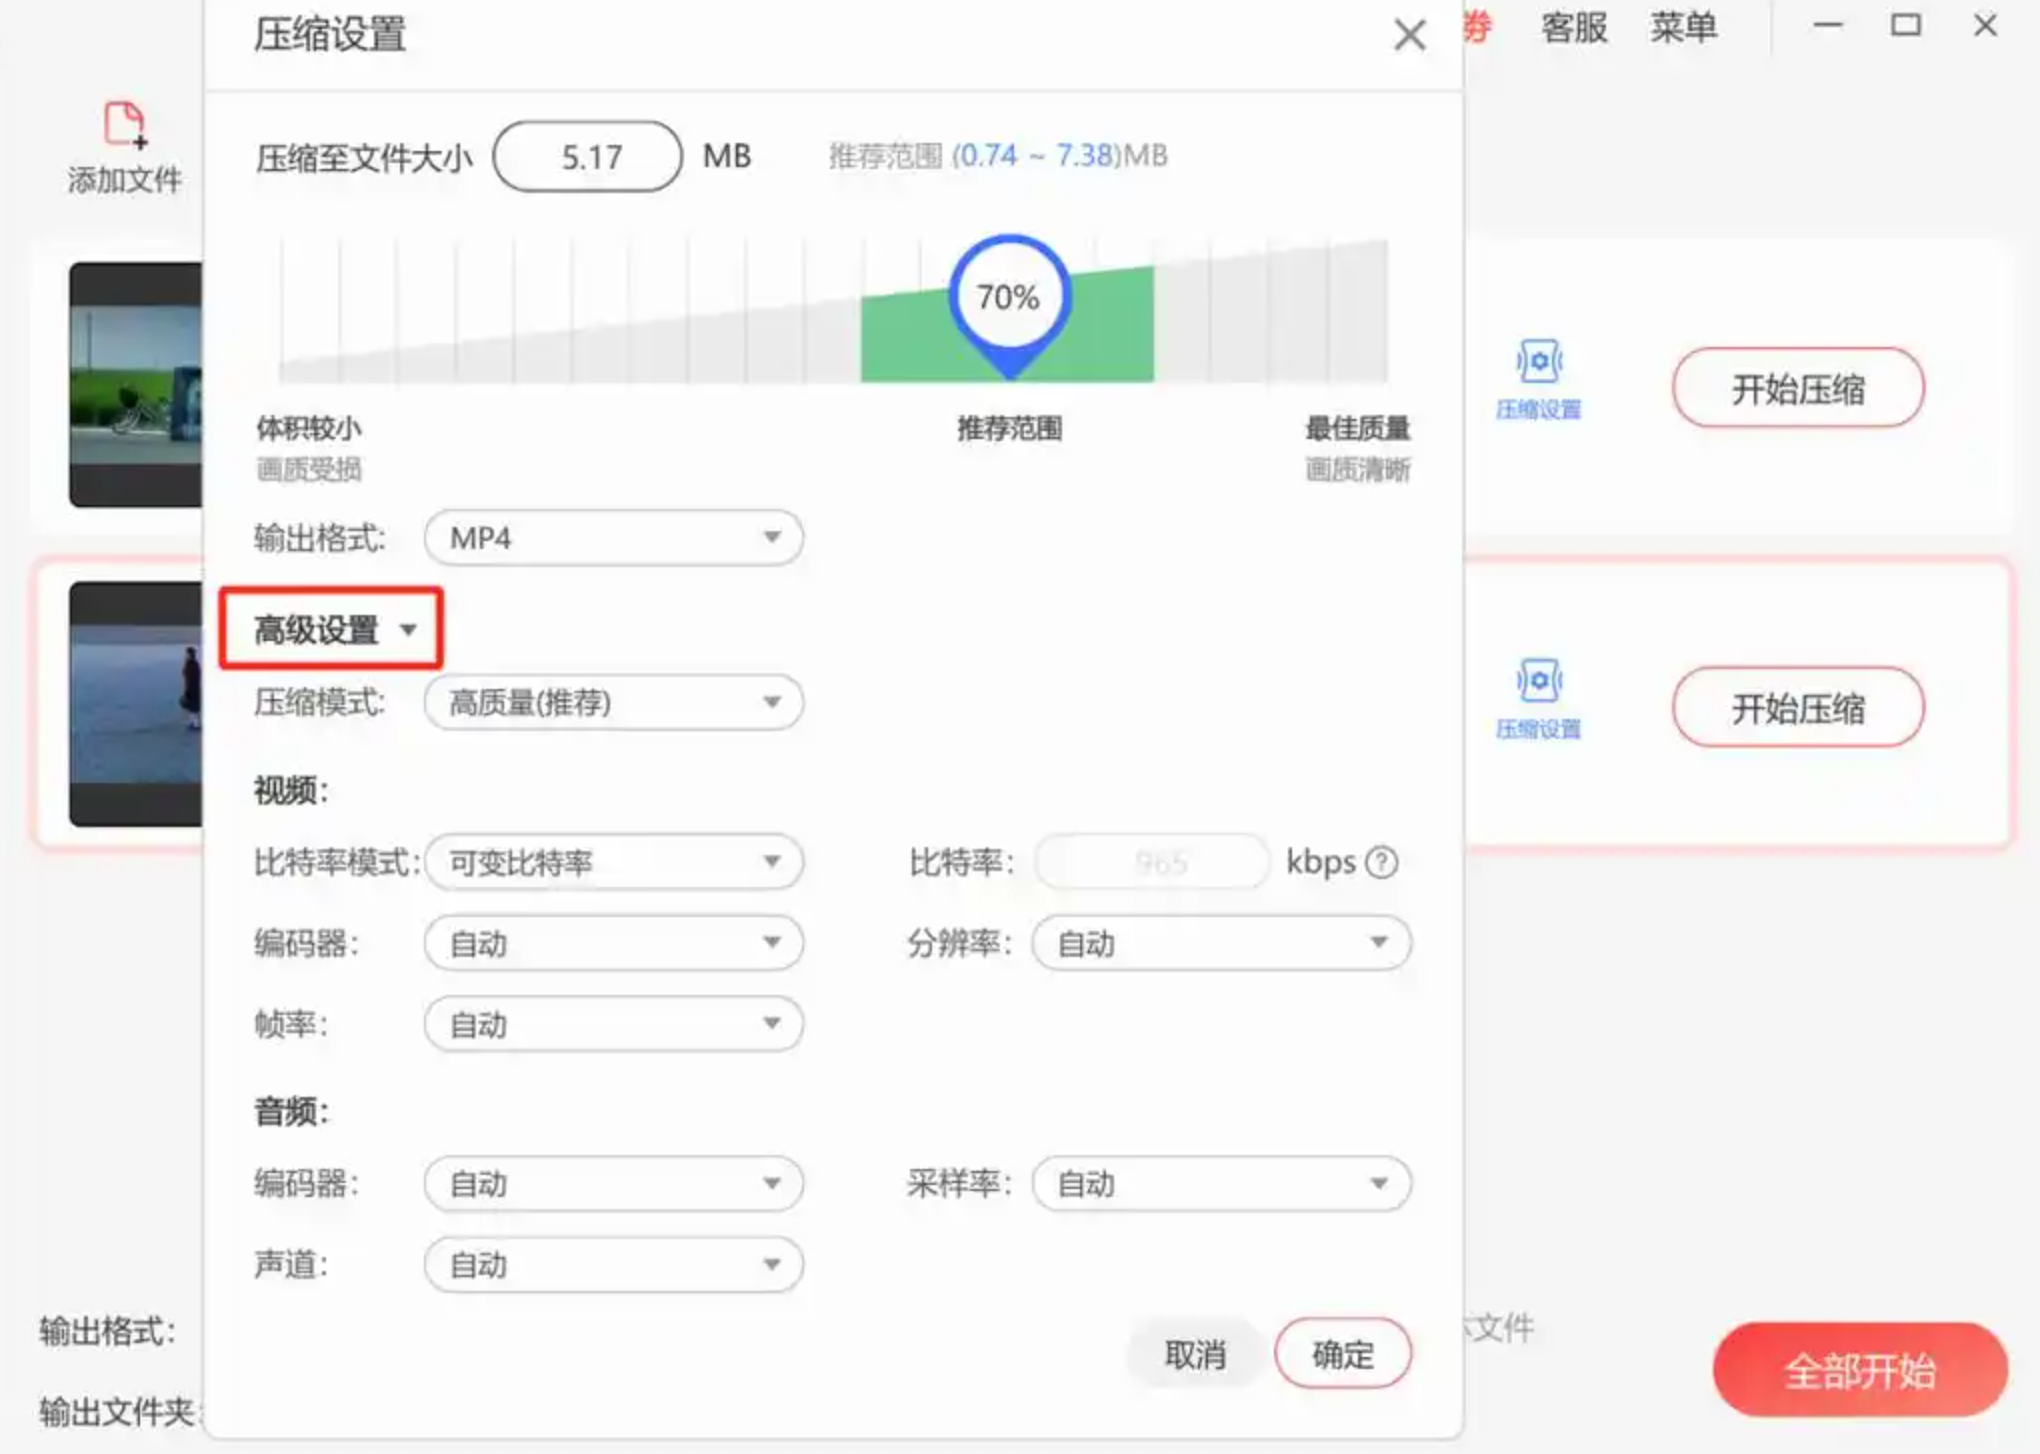Viewport: 2040px width, 1454px height.
Task: Open the menu item in title bar
Action: [1683, 27]
